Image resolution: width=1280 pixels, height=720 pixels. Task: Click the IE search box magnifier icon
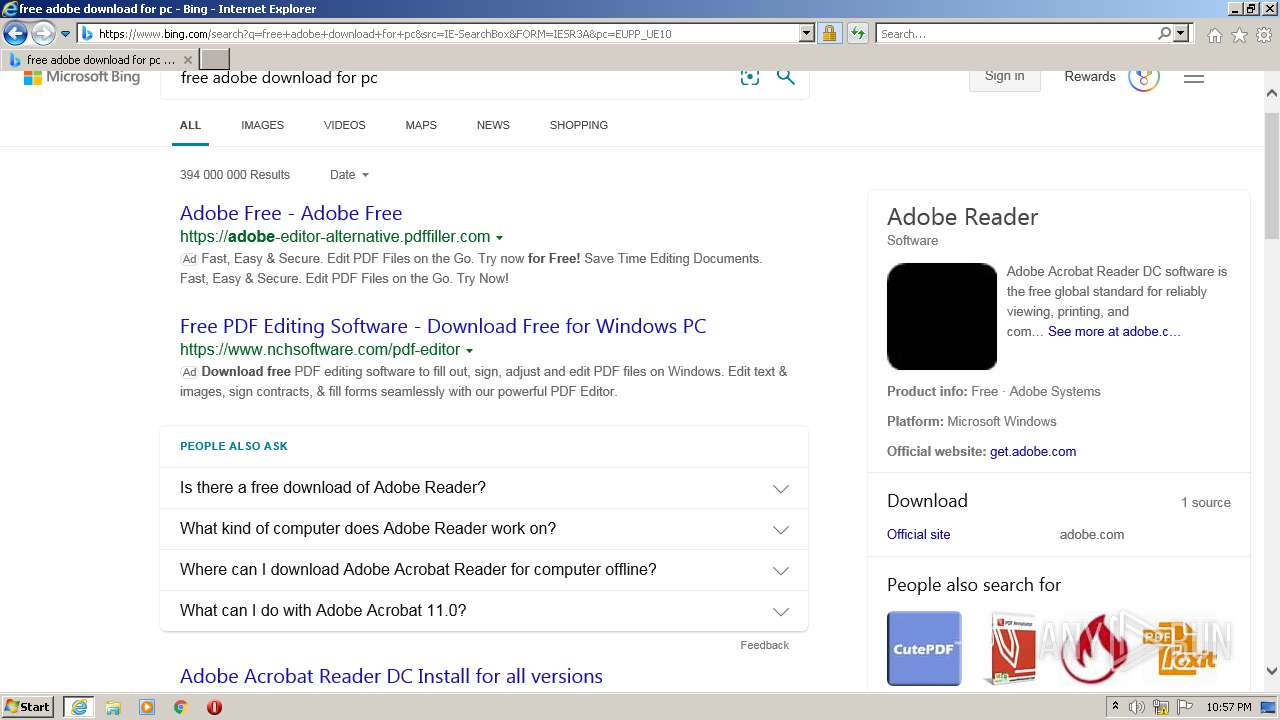1164,33
